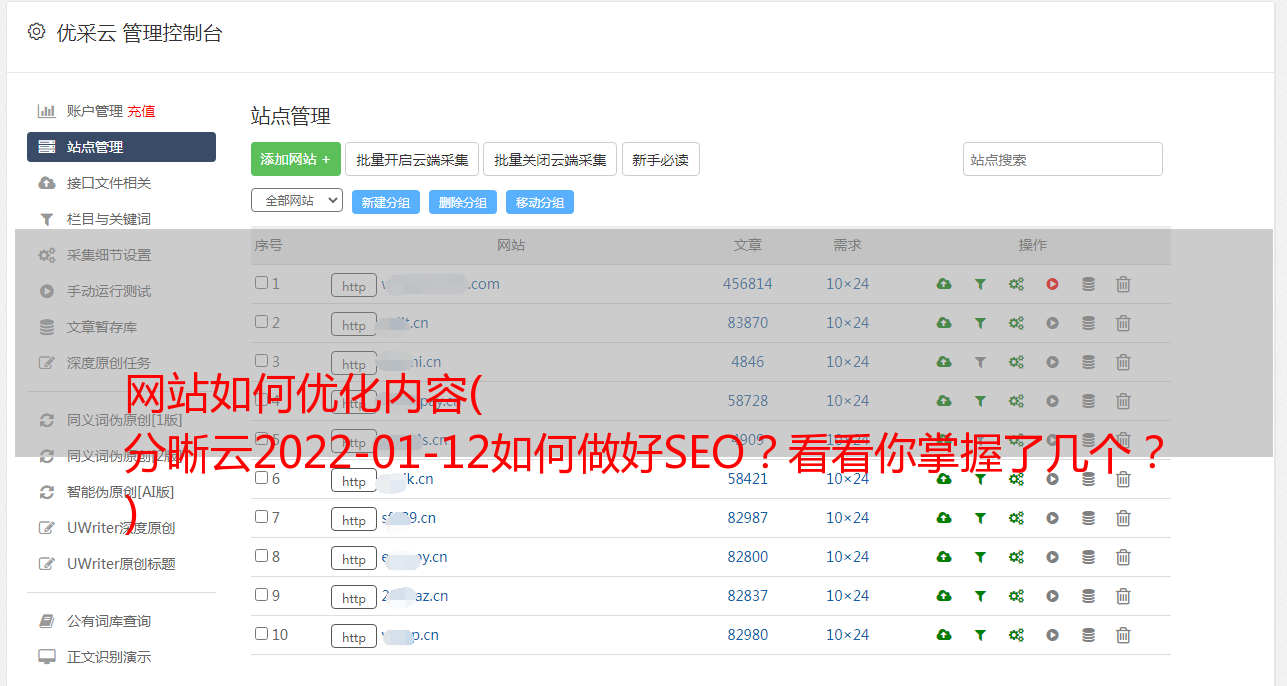Image resolution: width=1287 pixels, height=686 pixels.
Task: Click trash icon in the 58728 articles row
Action: point(1123,401)
